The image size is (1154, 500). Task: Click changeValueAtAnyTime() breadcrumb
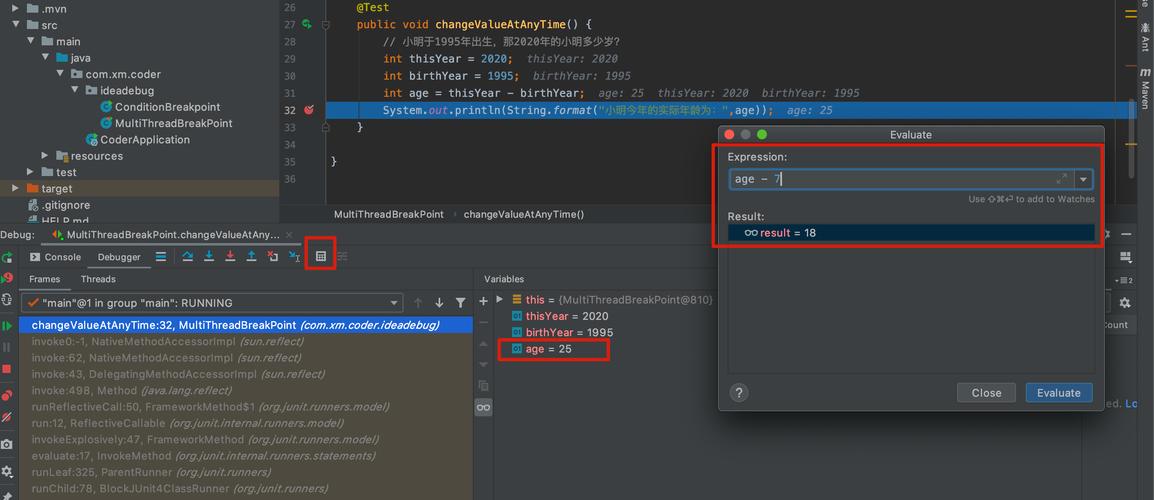pyautogui.click(x=523, y=214)
